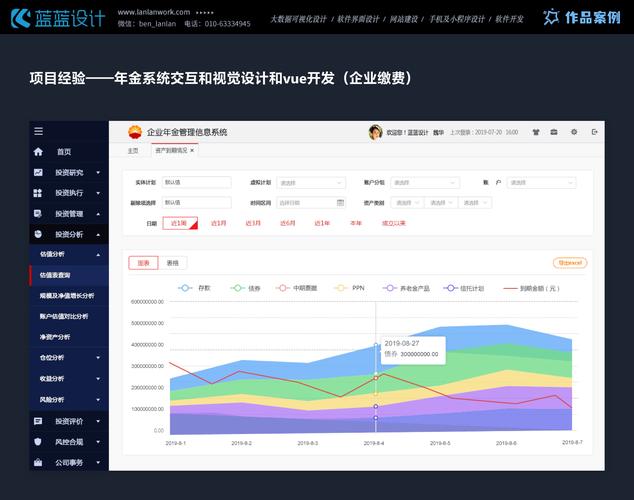Image resolution: width=634 pixels, height=500 pixels.
Task: Click the briefcase icon in top header
Action: pos(554,132)
